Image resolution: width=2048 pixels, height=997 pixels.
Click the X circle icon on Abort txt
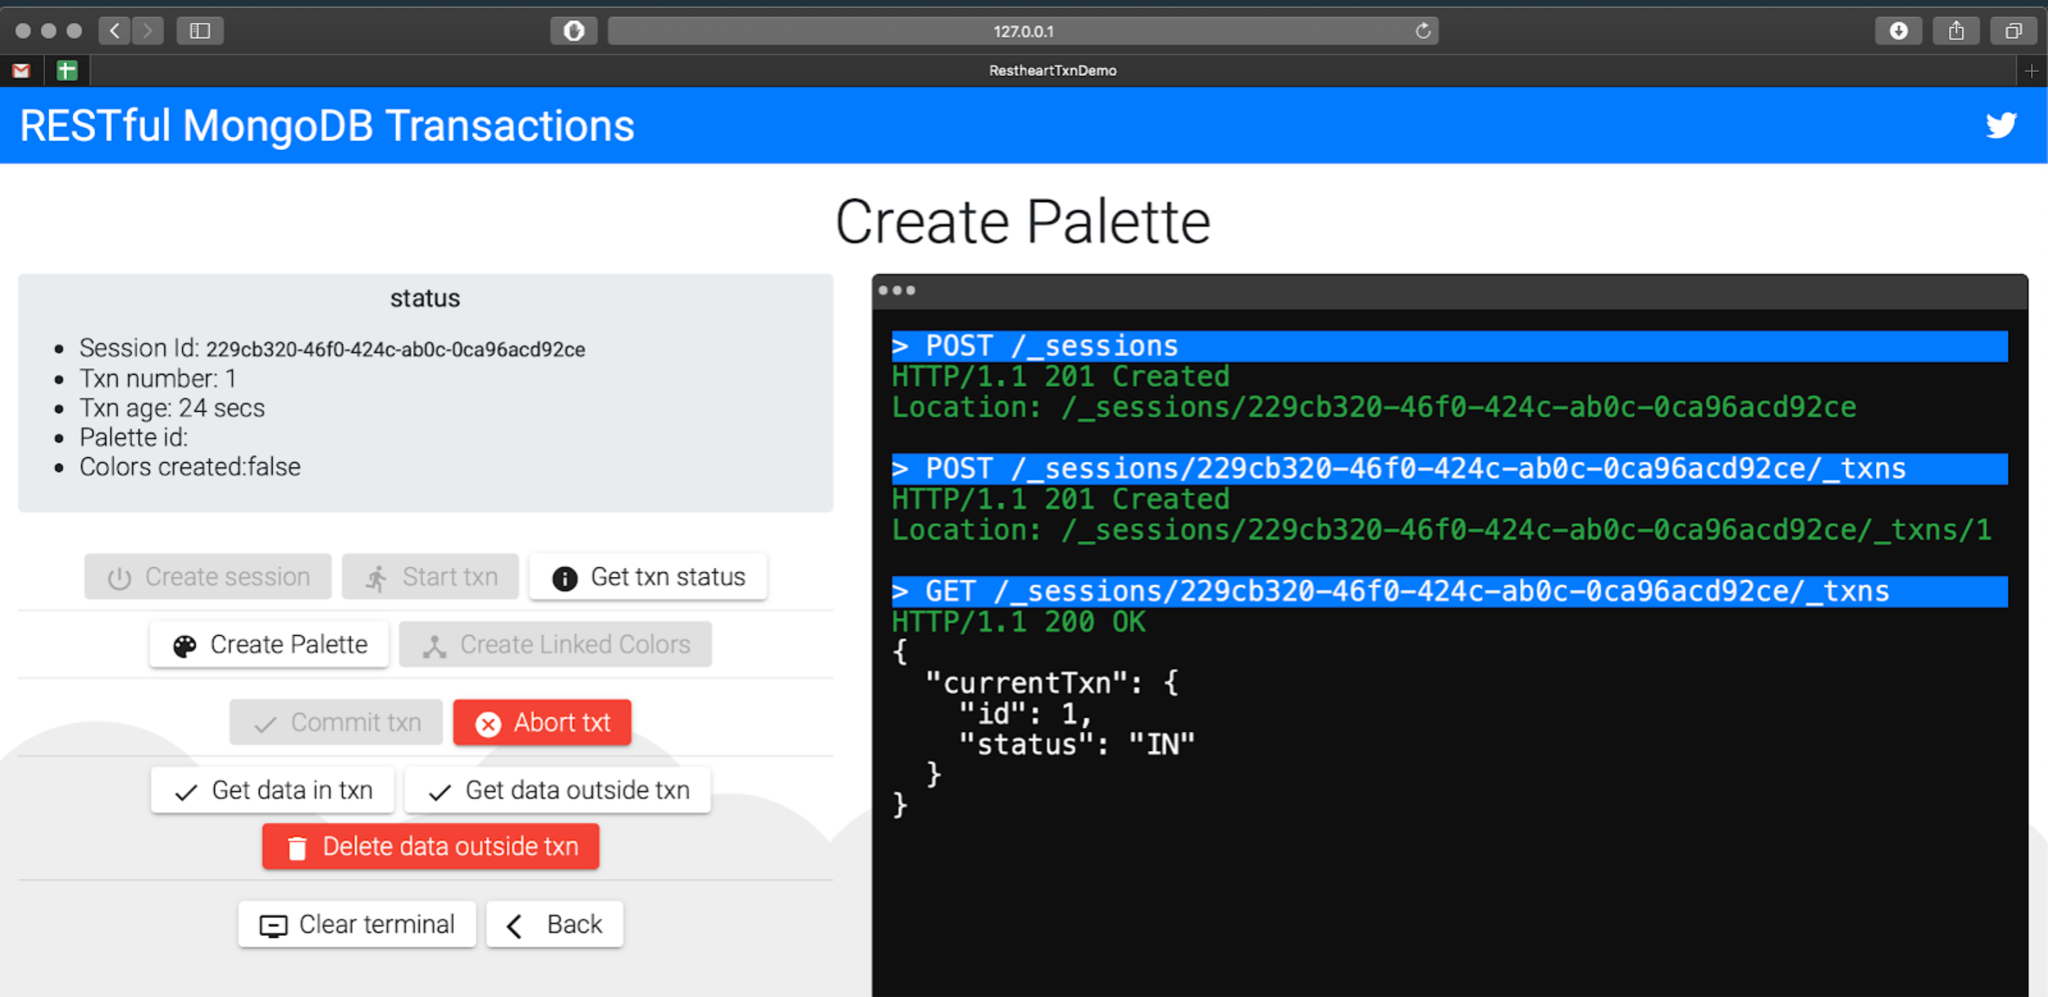(x=487, y=722)
